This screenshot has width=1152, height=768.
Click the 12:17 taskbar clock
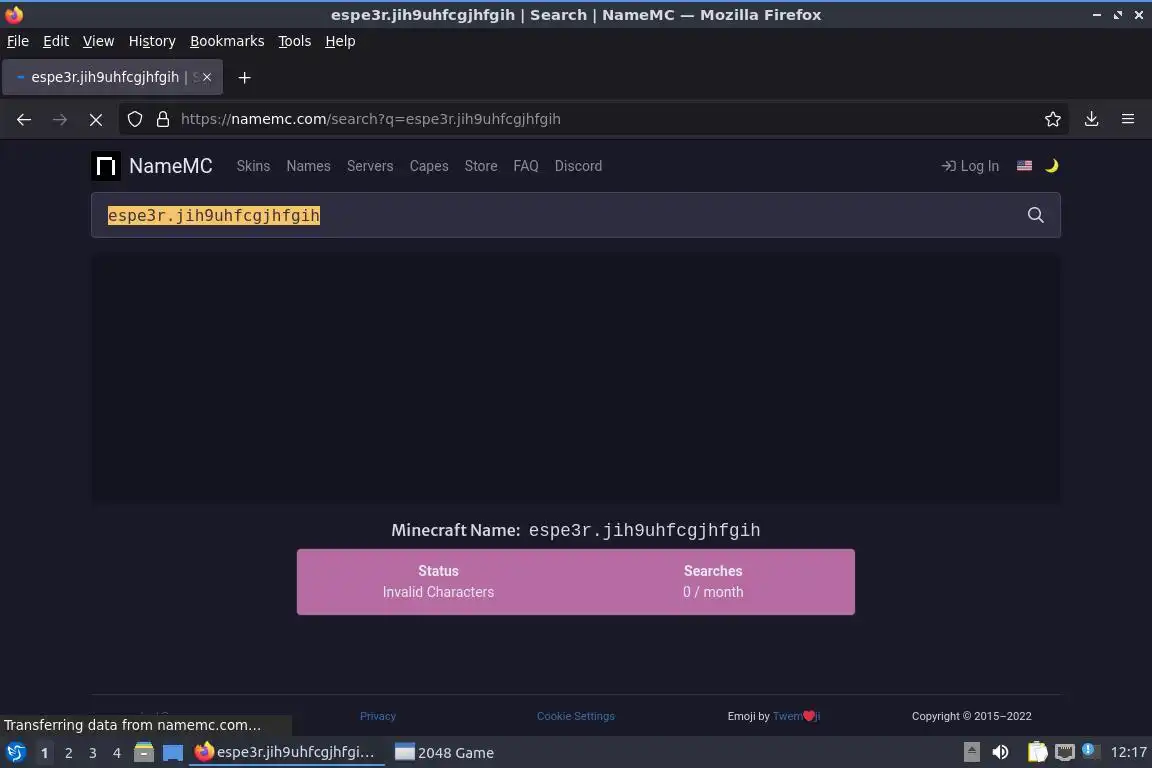[1128, 752]
